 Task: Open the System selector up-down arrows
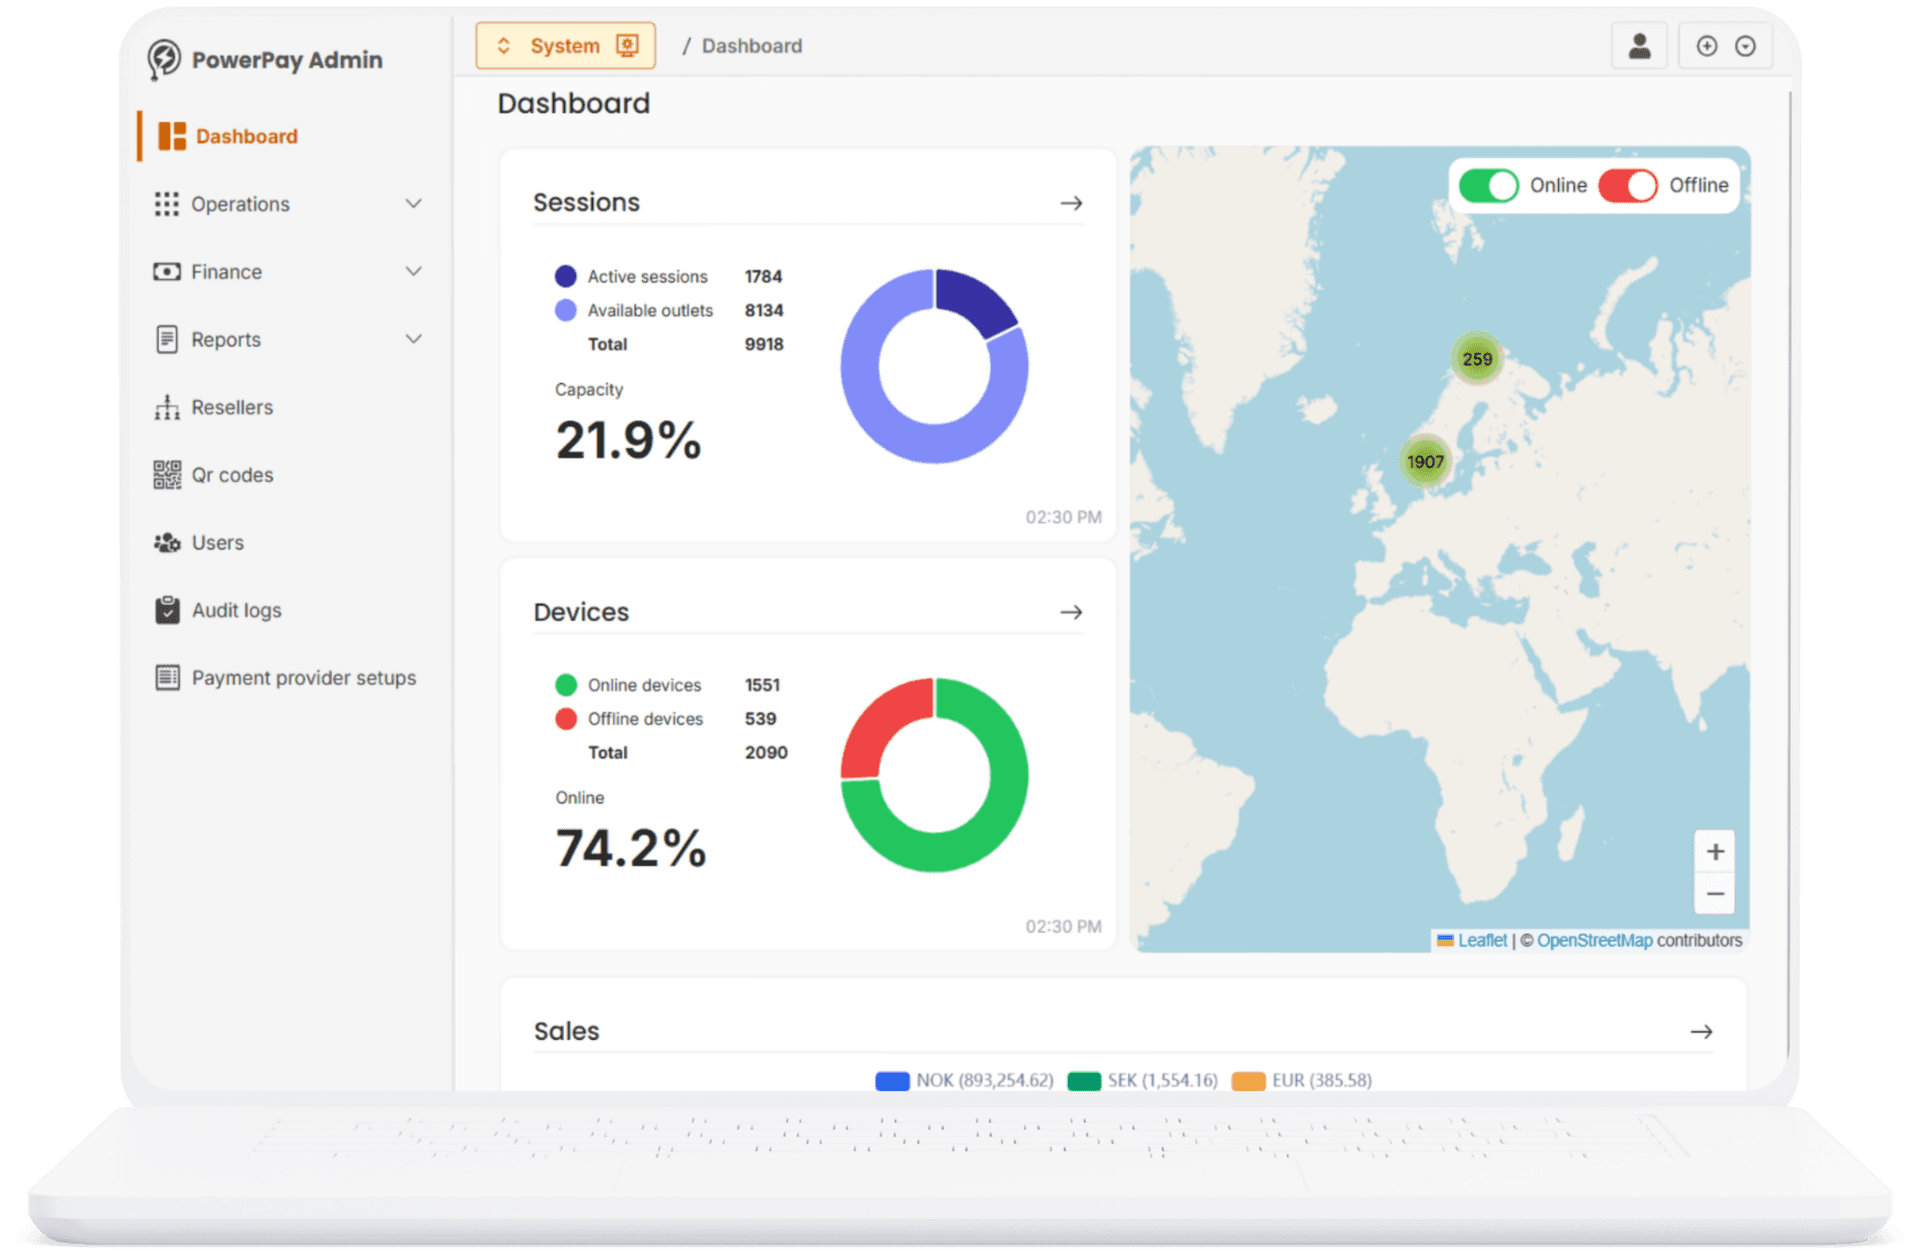pyautogui.click(x=504, y=46)
